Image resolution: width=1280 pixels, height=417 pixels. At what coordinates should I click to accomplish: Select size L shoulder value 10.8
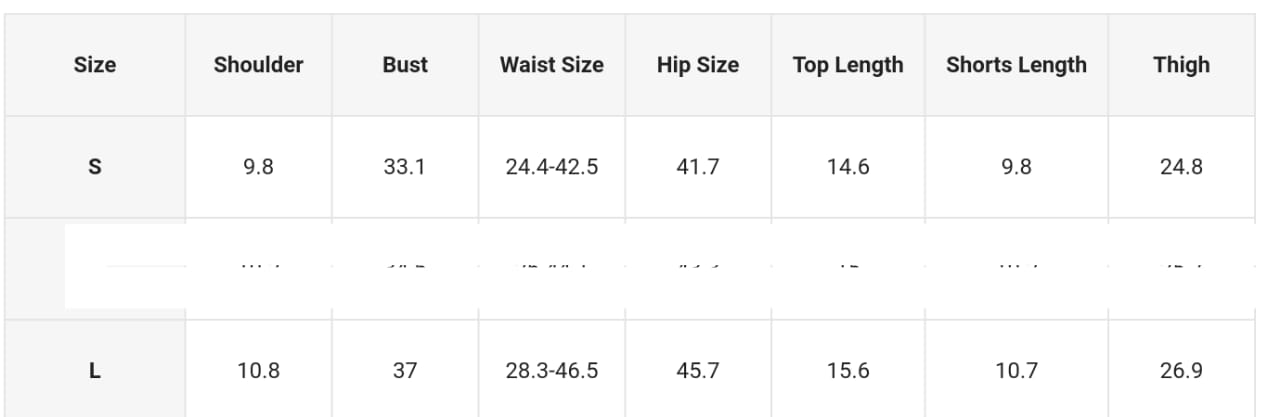pos(258,371)
